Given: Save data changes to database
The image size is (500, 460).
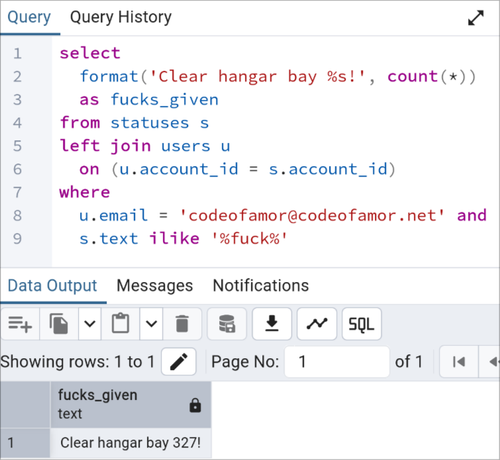Looking at the screenshot, I should point(227,324).
